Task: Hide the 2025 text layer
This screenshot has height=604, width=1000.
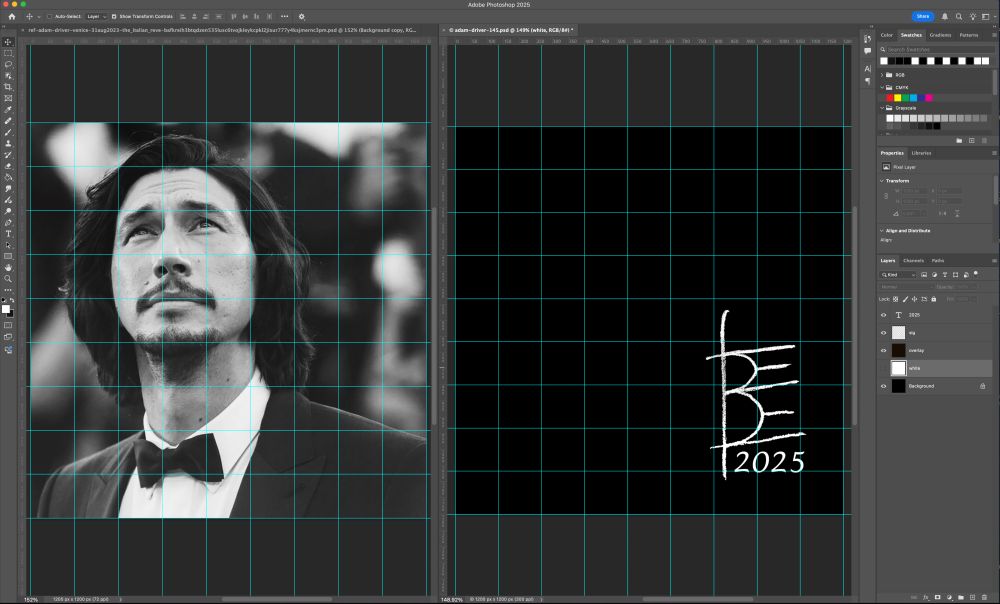Action: pyautogui.click(x=883, y=315)
